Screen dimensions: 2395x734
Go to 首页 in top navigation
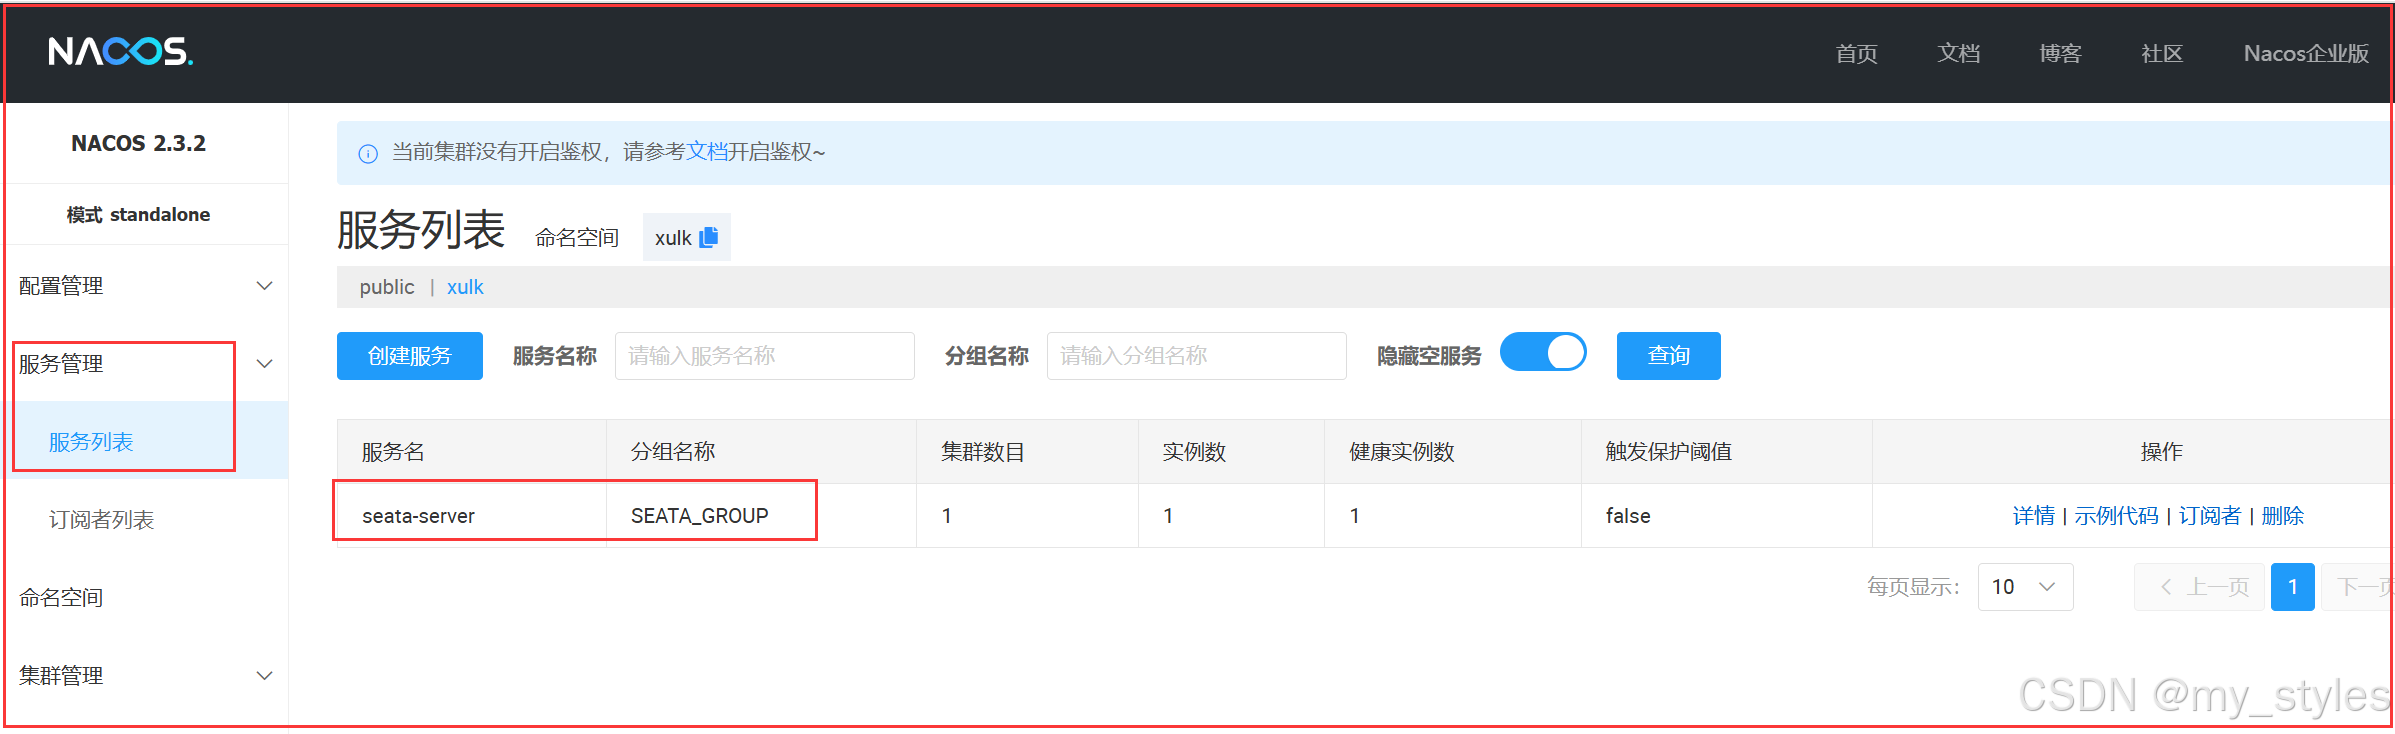(x=1857, y=54)
